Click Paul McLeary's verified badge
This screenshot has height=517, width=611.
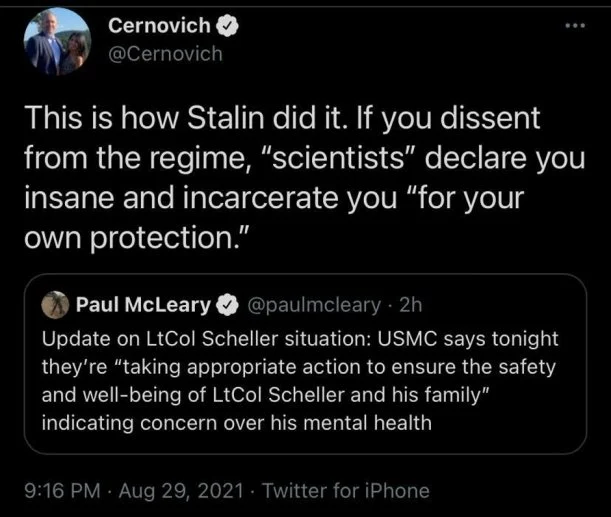coord(226,304)
